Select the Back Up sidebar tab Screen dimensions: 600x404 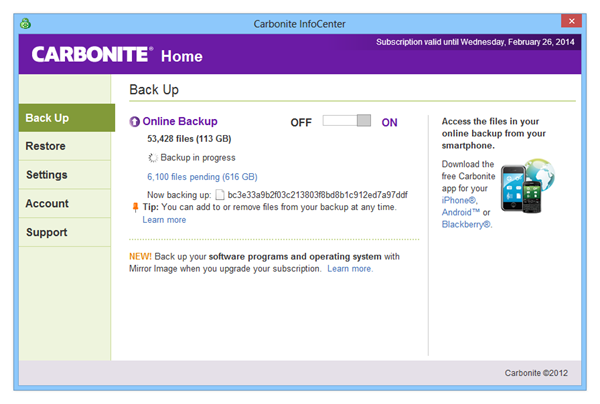pos(67,118)
